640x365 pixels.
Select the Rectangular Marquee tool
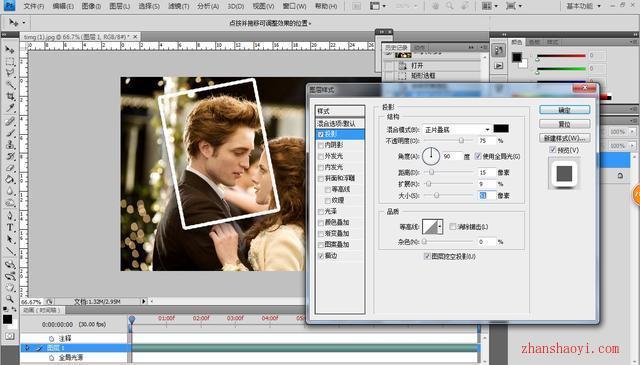pos(10,62)
